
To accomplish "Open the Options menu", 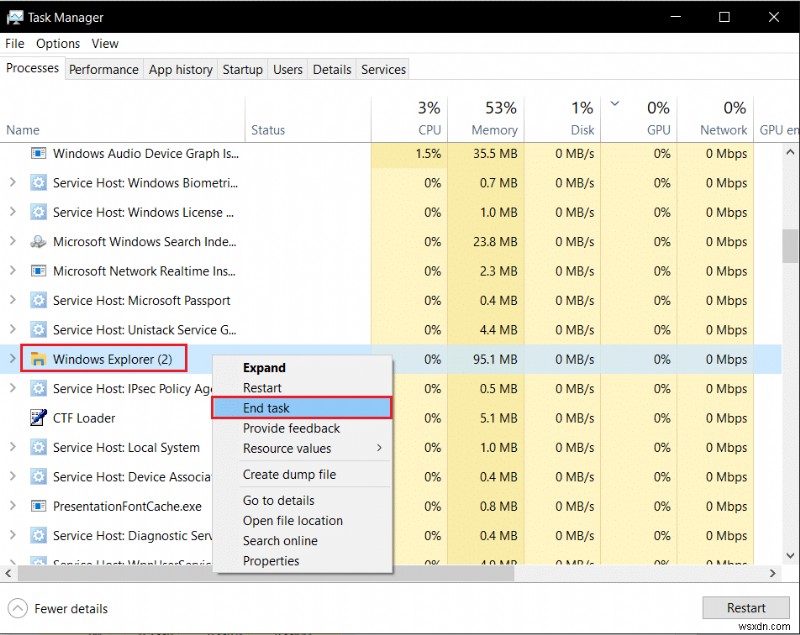I will coord(57,43).
